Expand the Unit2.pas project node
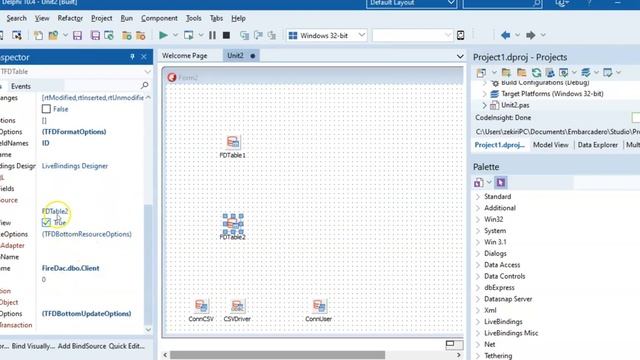Screen dimensions: 640x360 tap(484, 105)
